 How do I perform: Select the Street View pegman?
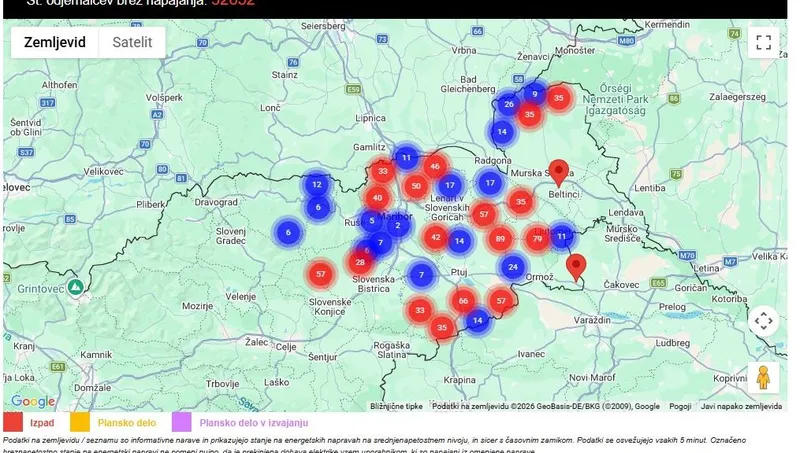tap(763, 378)
